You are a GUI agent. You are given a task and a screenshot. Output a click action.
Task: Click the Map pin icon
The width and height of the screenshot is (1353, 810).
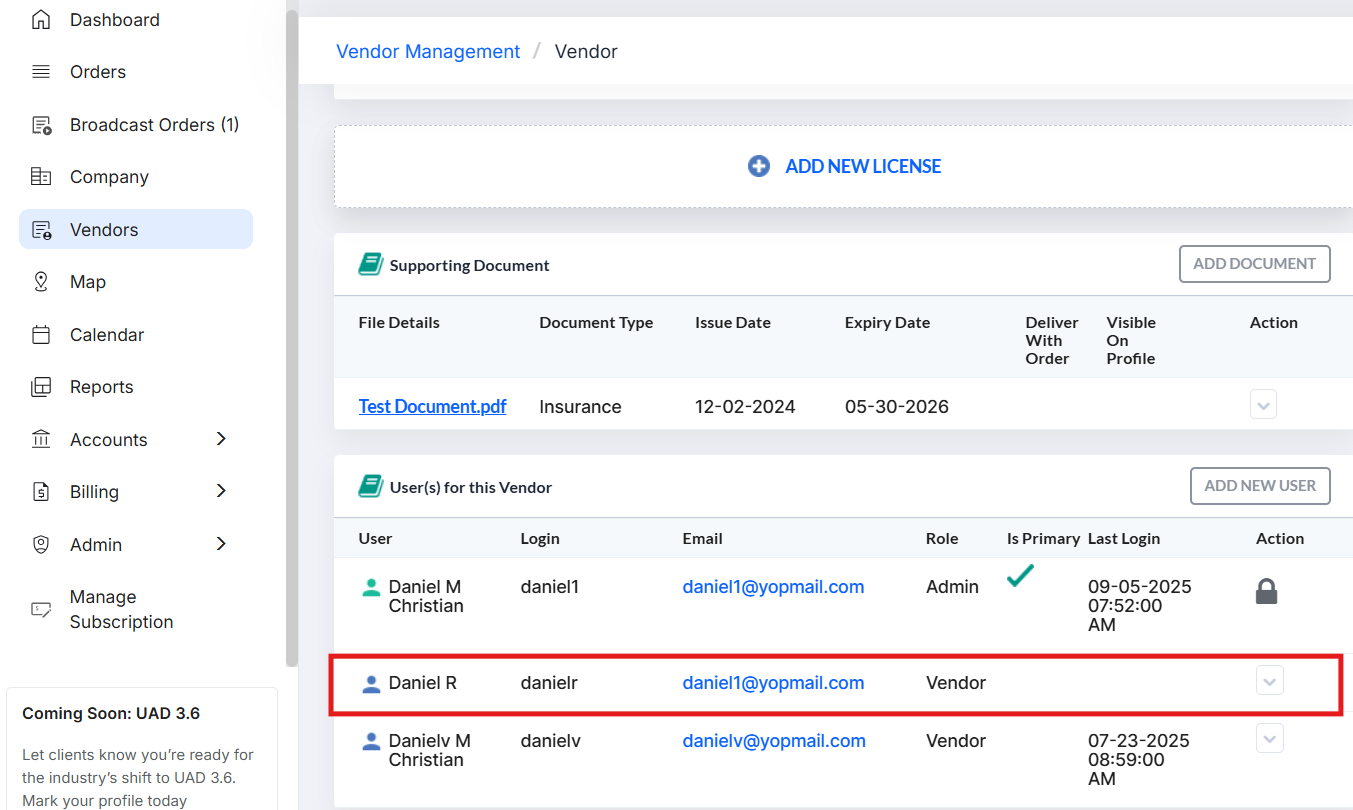click(41, 282)
